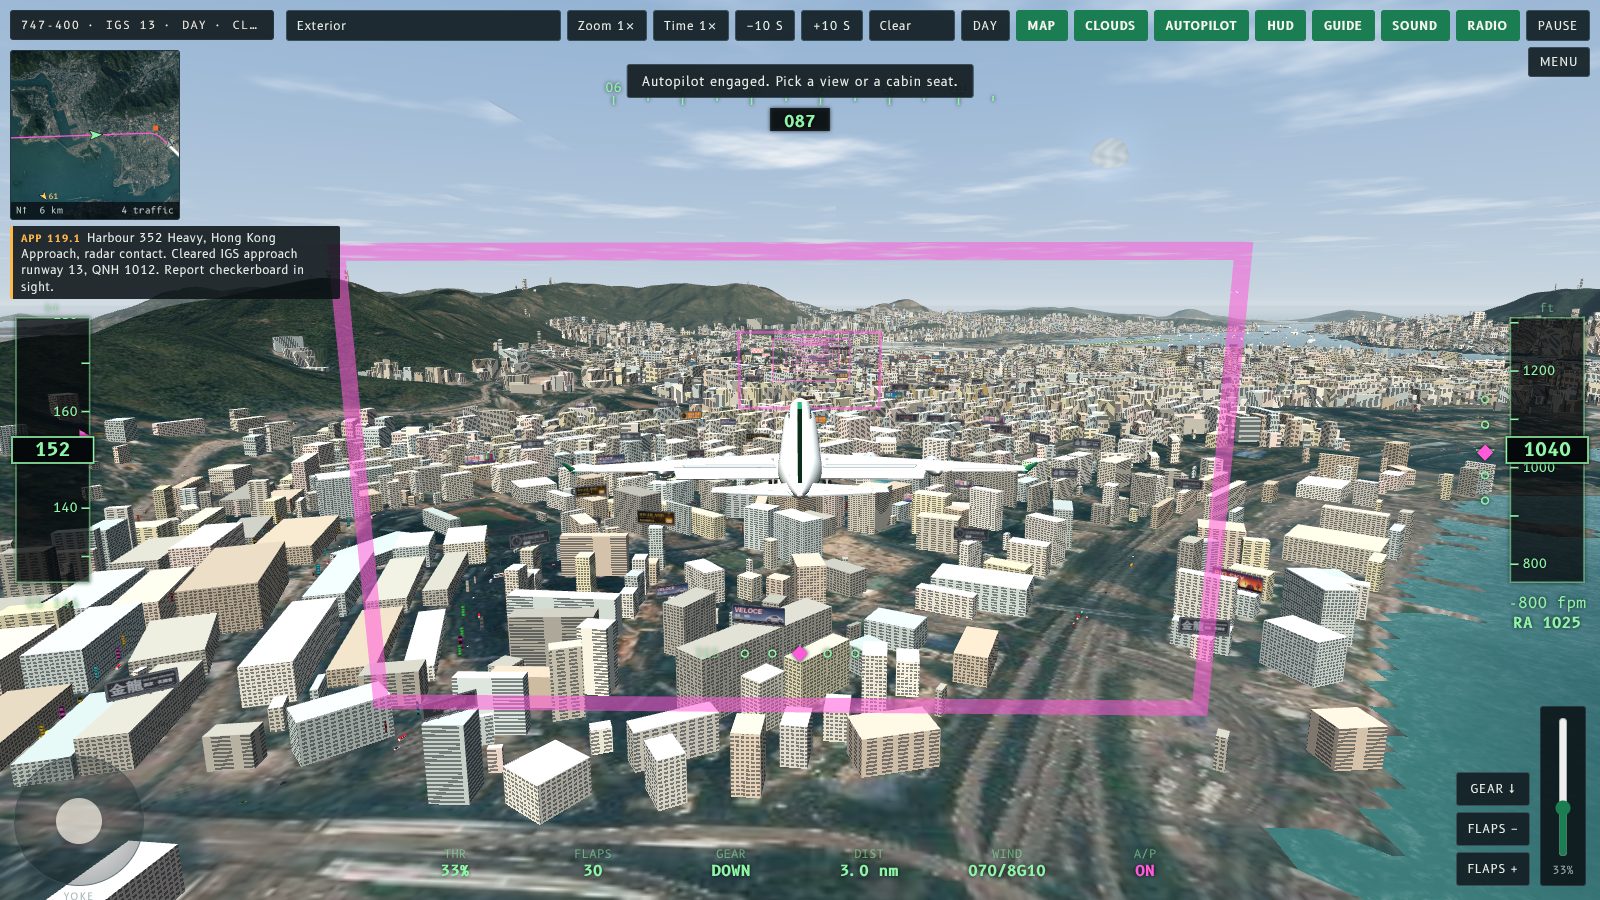Screen dimensions: 1600x900
Task: Click the airspeed tape gauge
Action: (52, 450)
